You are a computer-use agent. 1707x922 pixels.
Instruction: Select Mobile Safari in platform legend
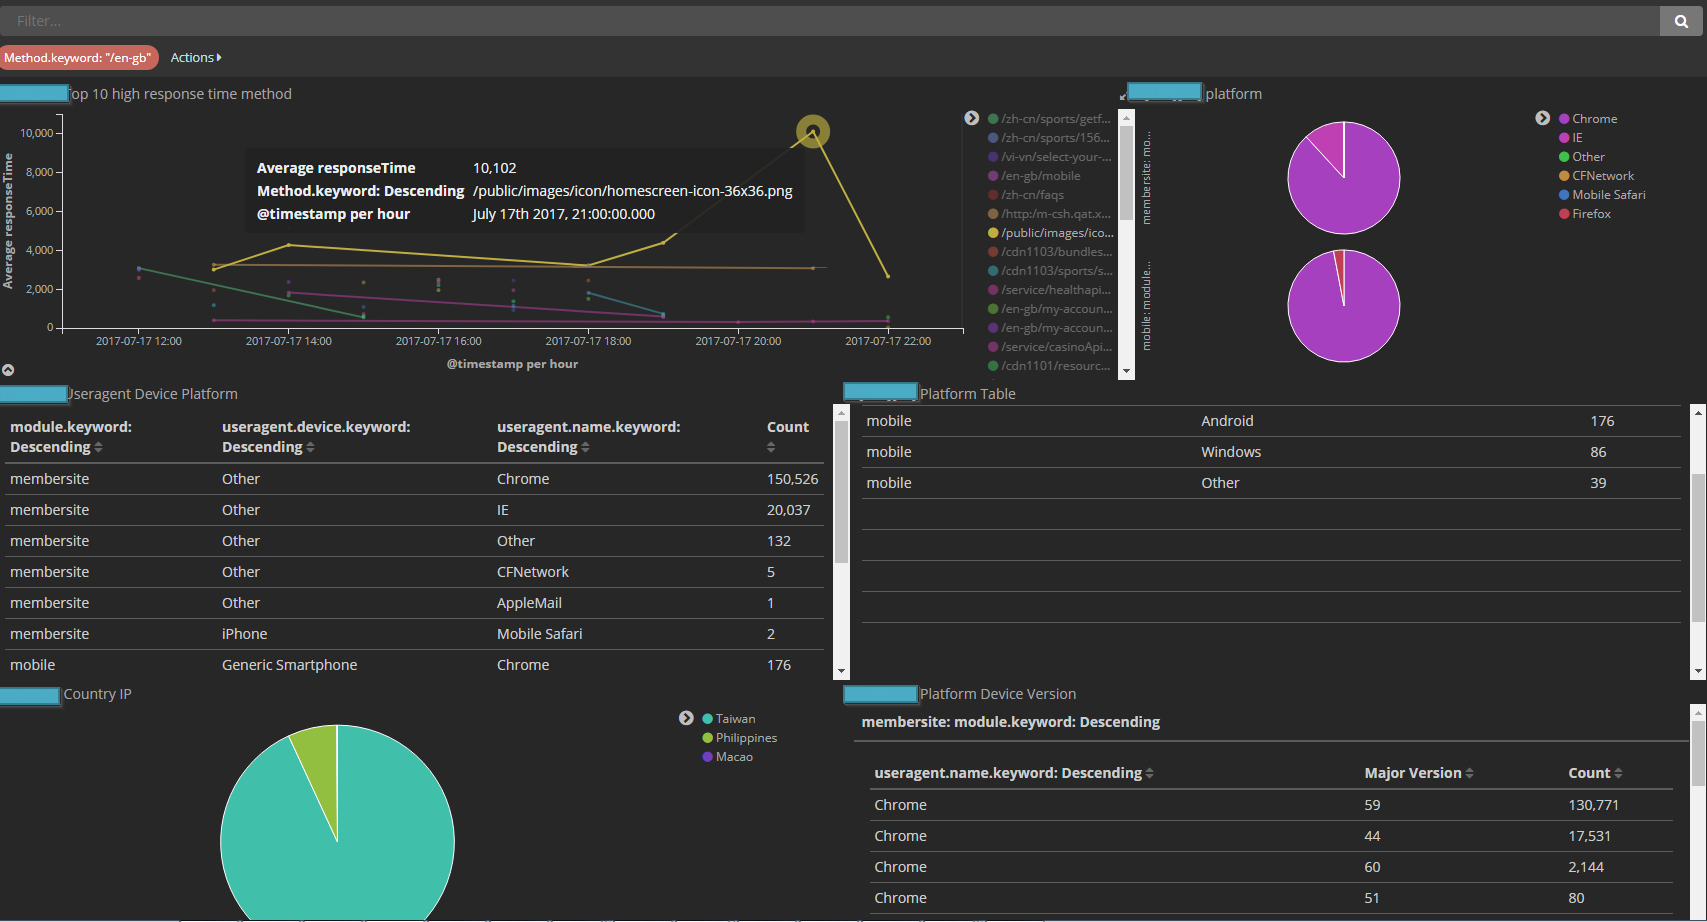1608,195
